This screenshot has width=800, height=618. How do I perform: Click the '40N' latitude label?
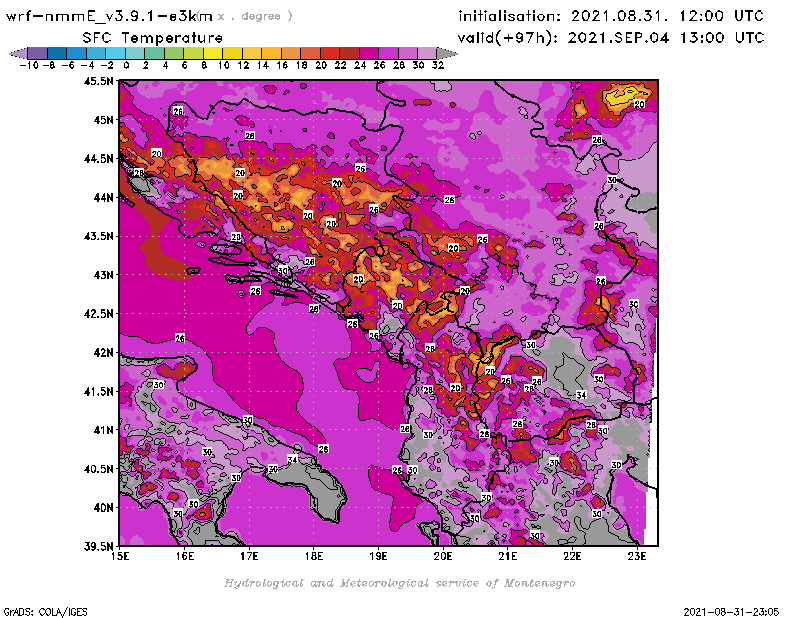103,508
